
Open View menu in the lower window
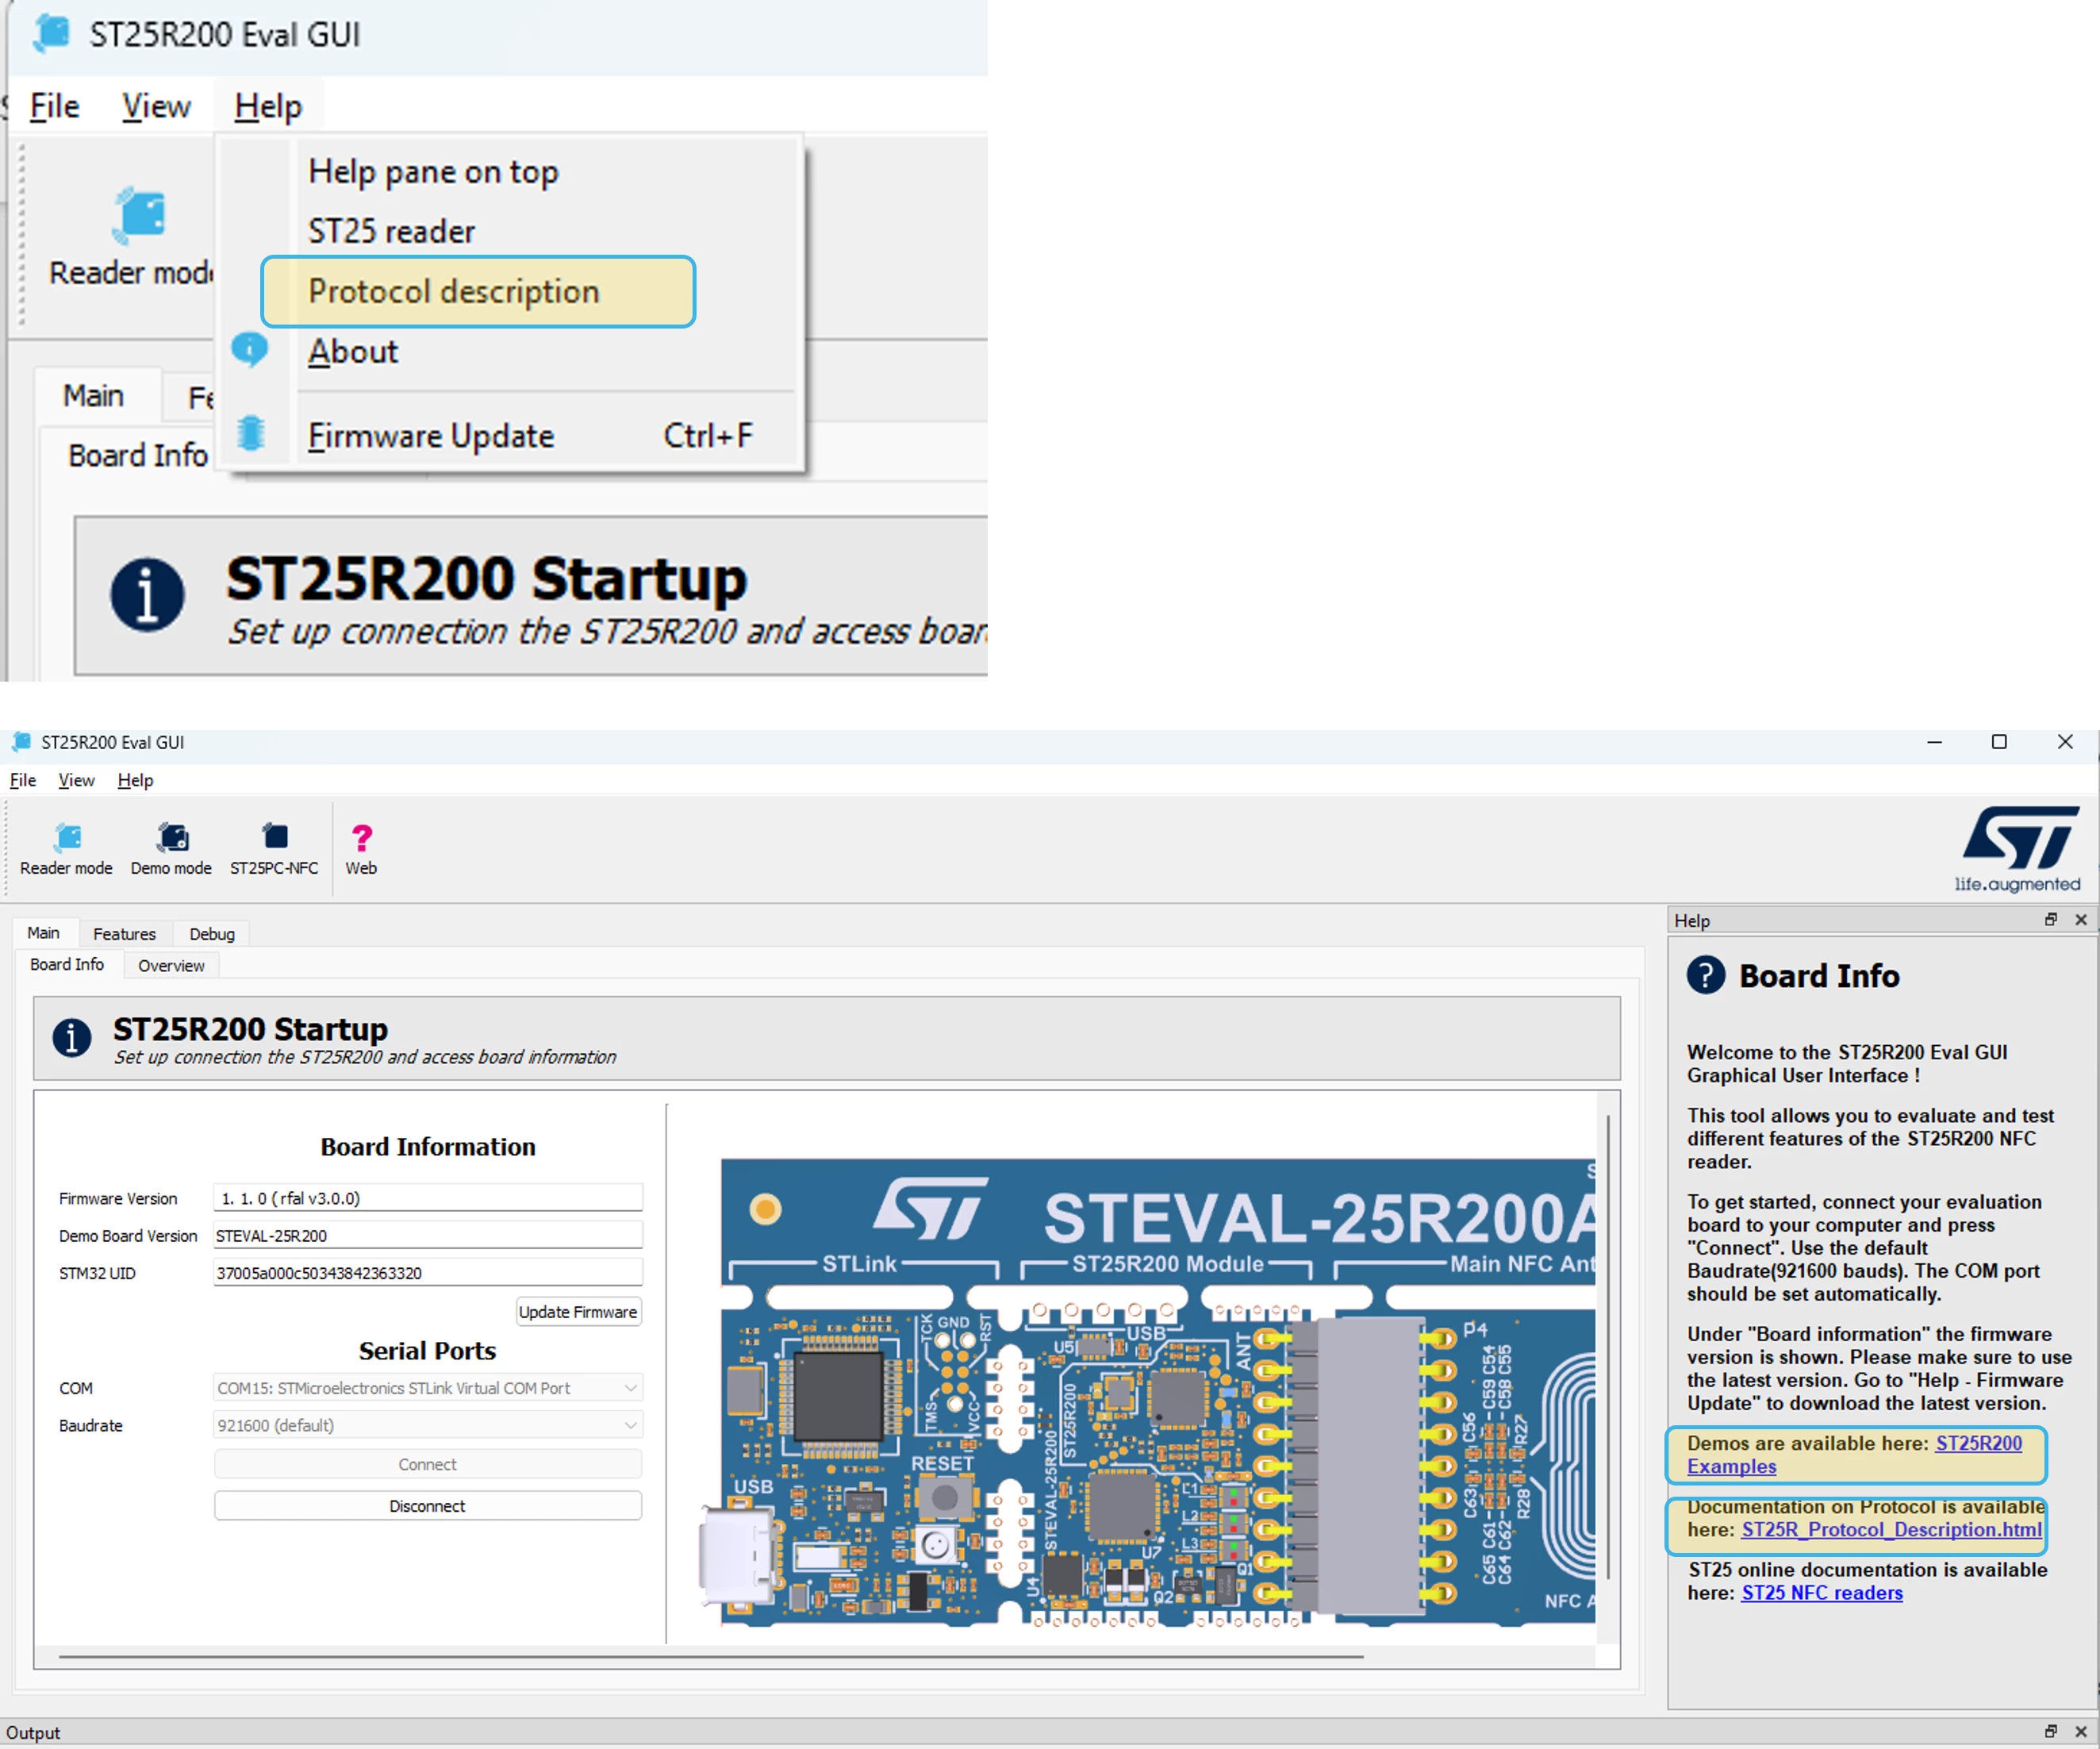click(x=76, y=780)
